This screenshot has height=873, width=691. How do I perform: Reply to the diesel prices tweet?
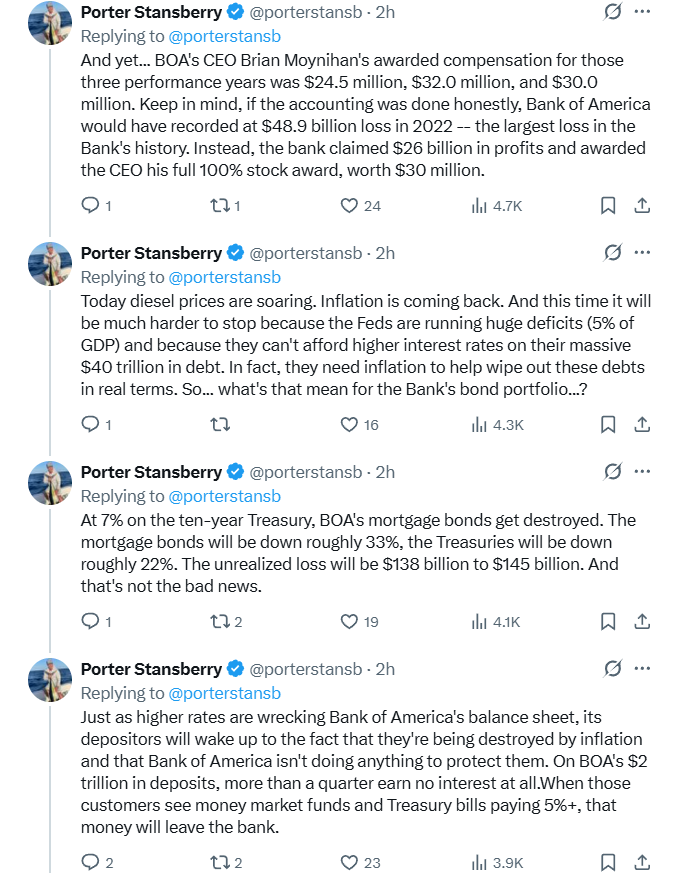(x=96, y=425)
